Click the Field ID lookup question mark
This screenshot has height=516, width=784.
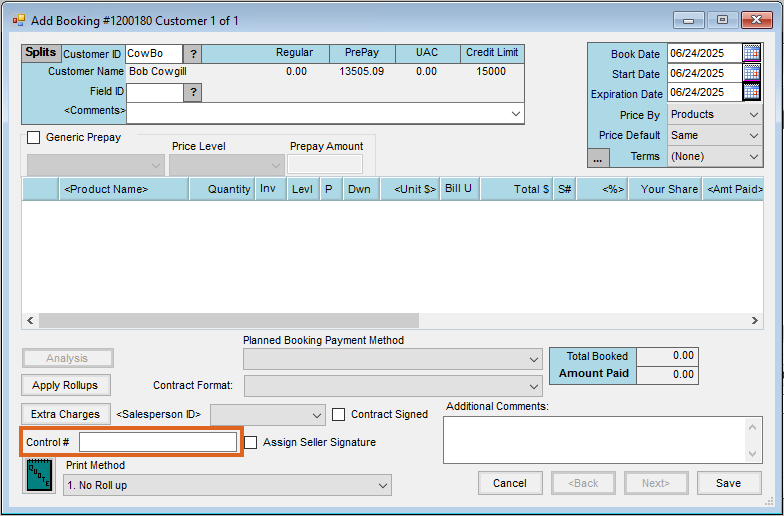193,92
